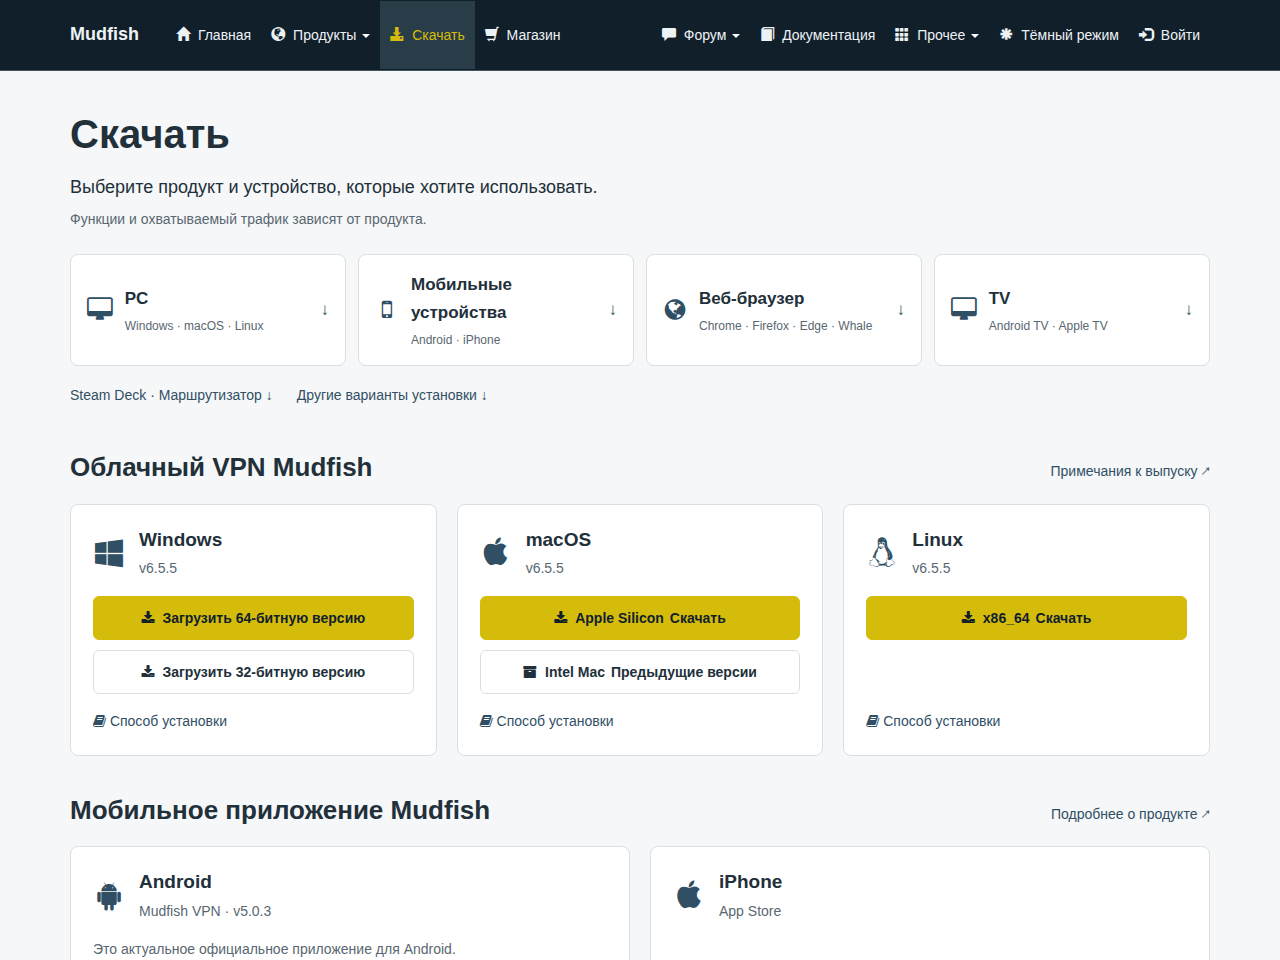This screenshot has height=960, width=1280.
Task: Open the Продукты dropdown menu
Action: (x=320, y=35)
